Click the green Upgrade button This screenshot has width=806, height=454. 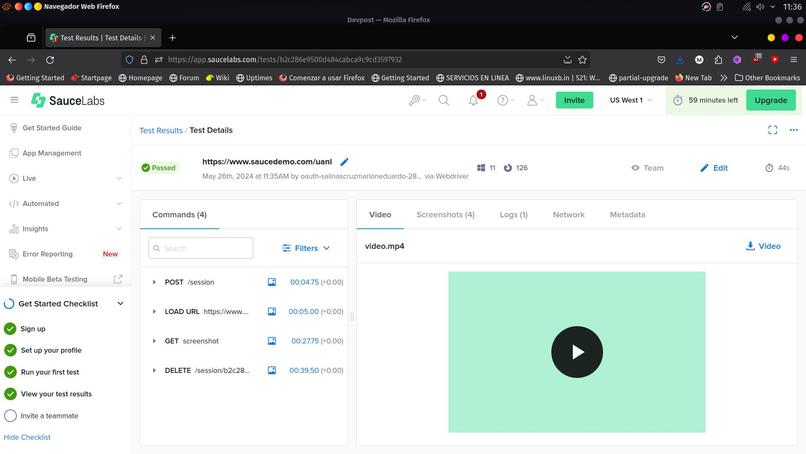(x=771, y=100)
